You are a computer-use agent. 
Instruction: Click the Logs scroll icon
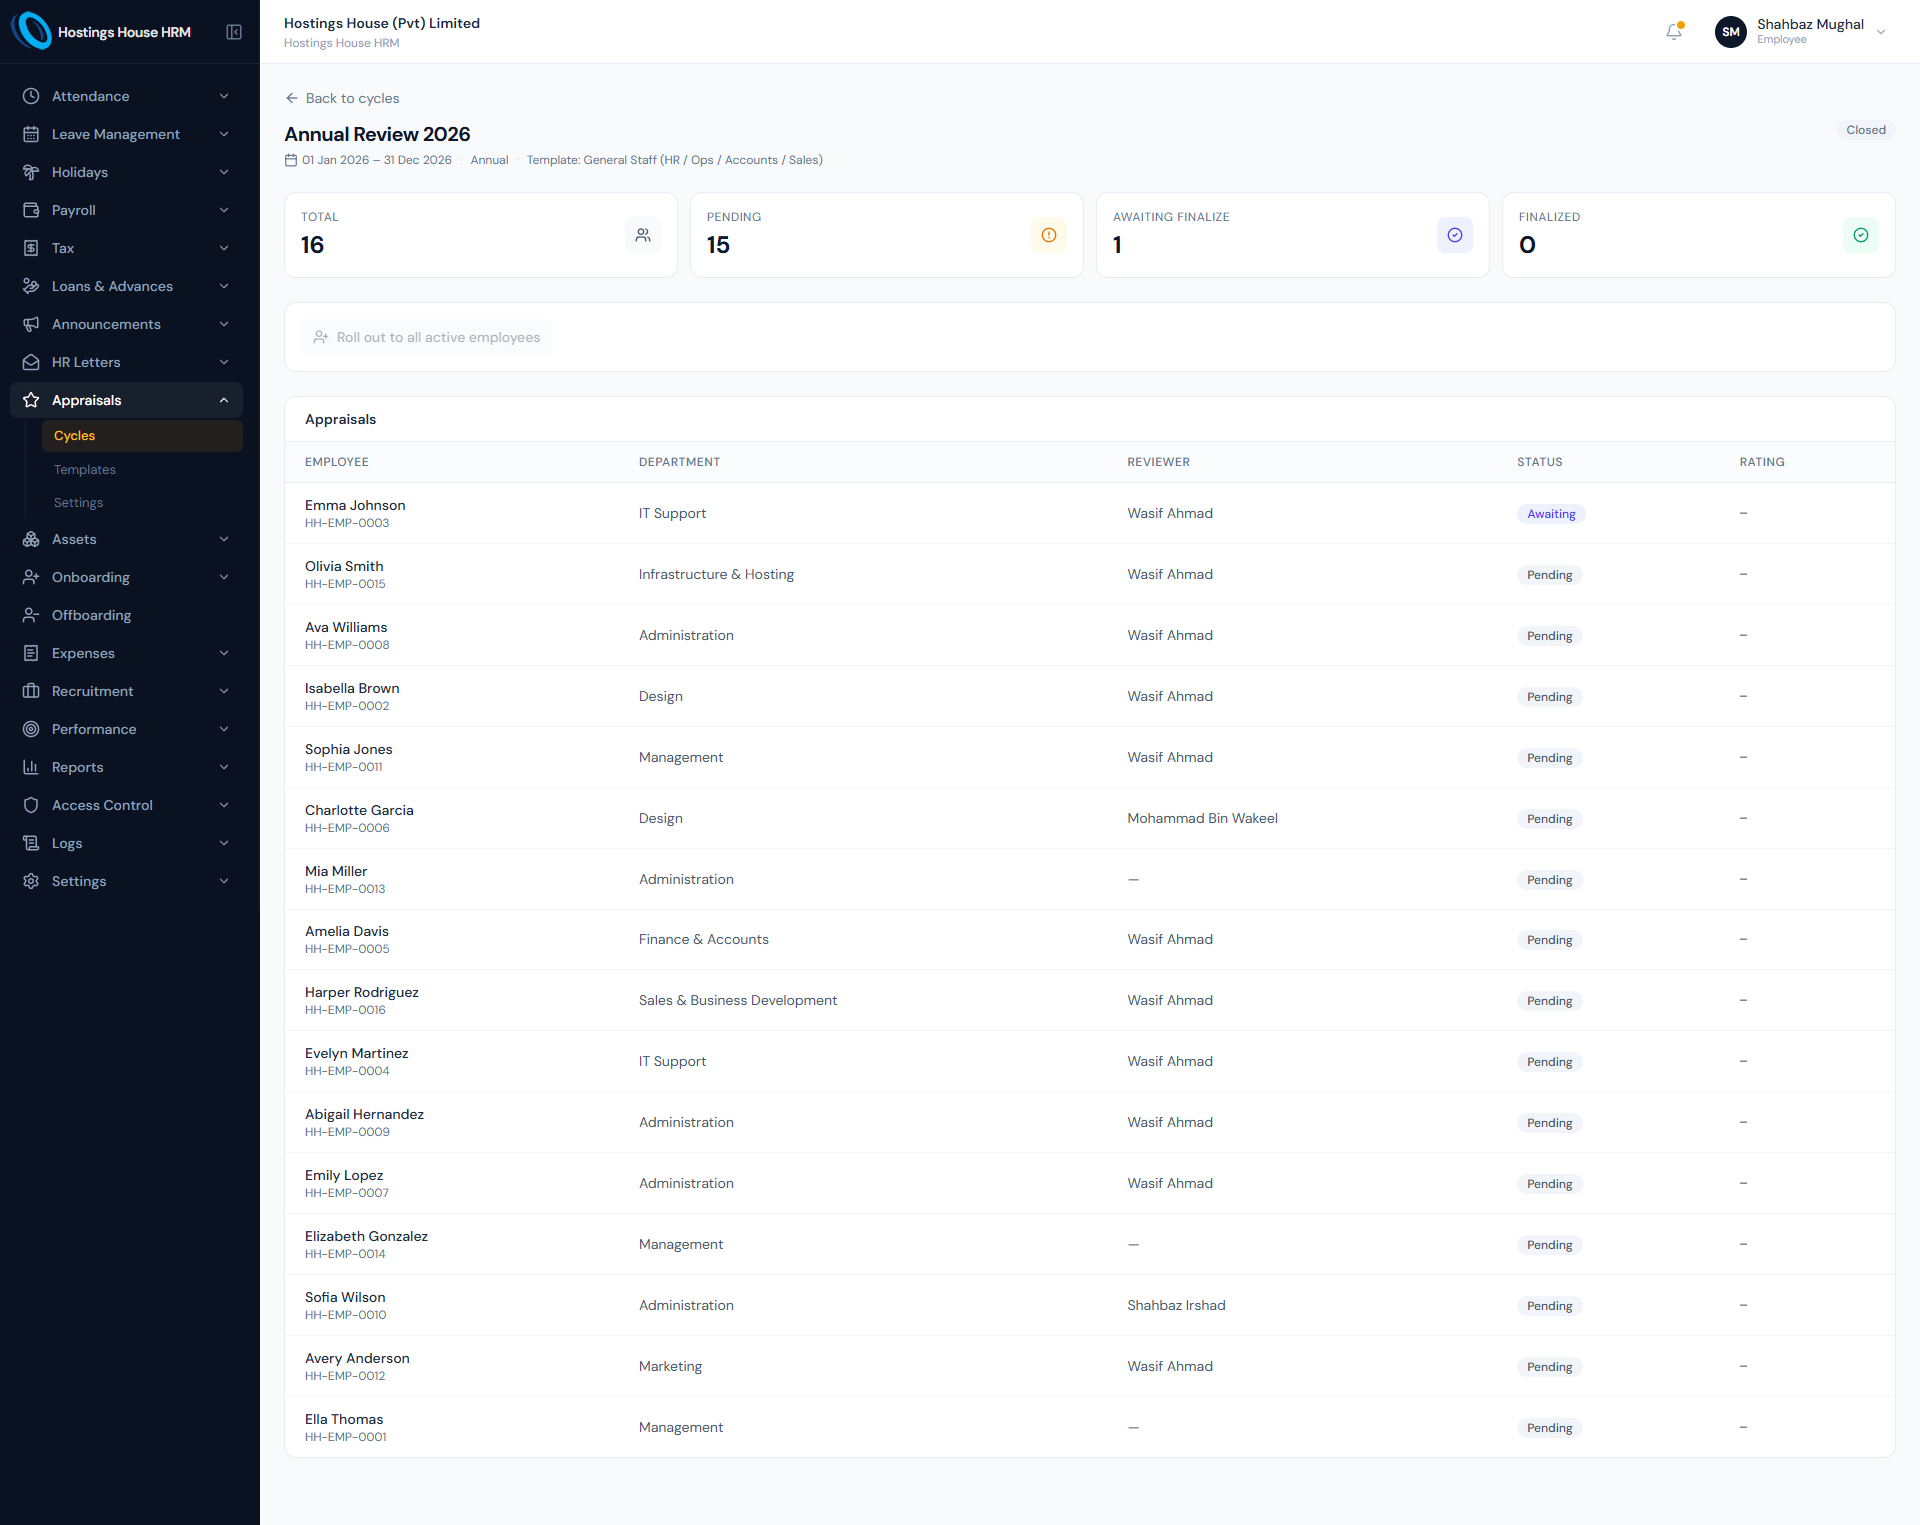point(31,843)
